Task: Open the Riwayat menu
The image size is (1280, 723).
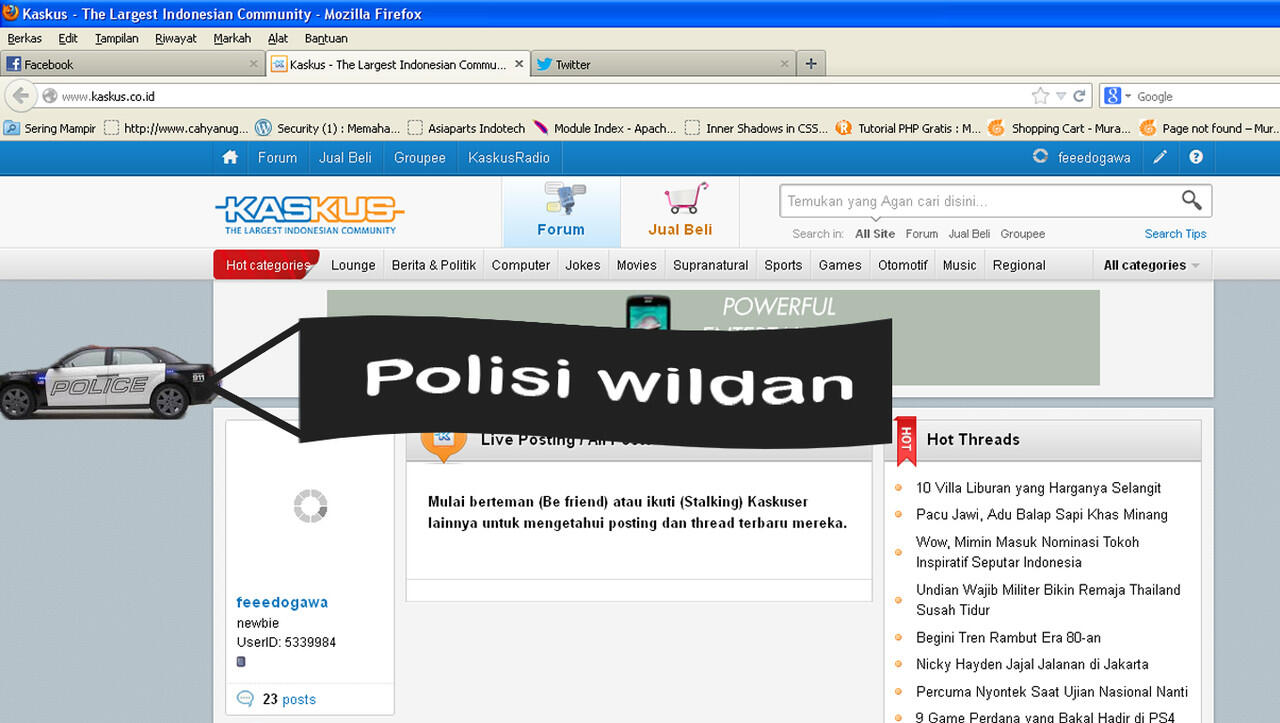Action: (176, 39)
